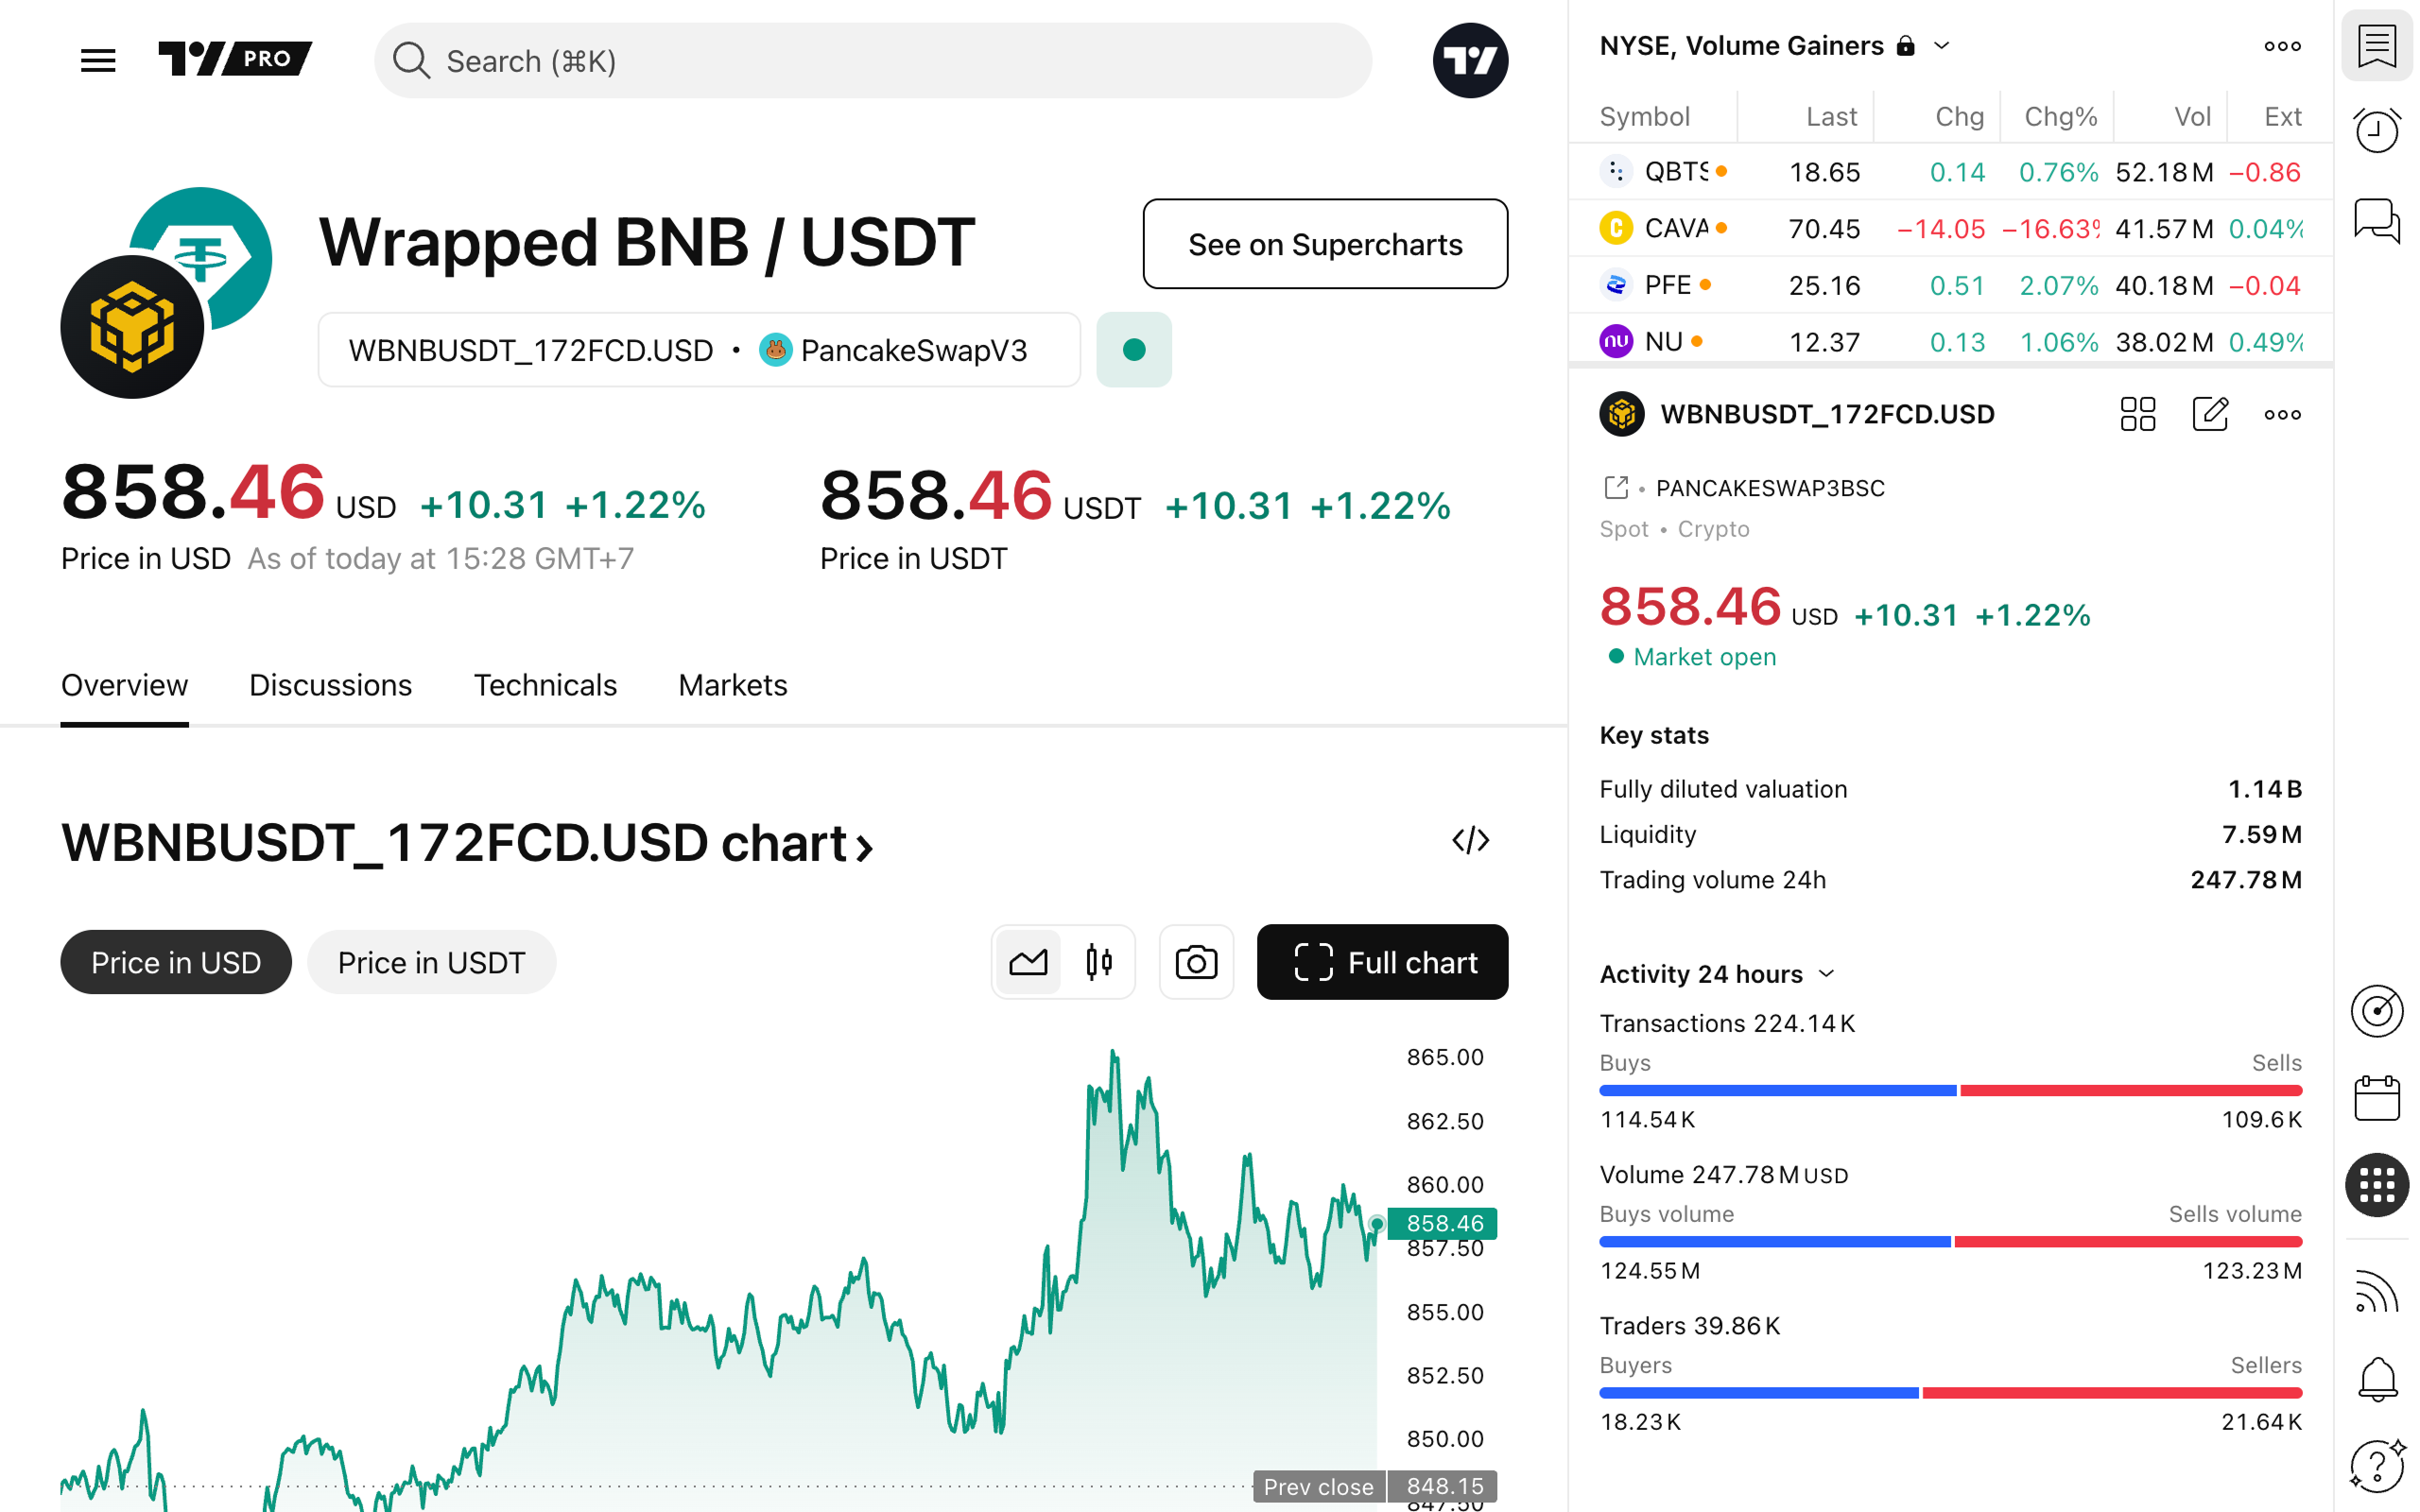2420x1512 pixels.
Task: Select the Price in USD pill
Action: coord(176,962)
